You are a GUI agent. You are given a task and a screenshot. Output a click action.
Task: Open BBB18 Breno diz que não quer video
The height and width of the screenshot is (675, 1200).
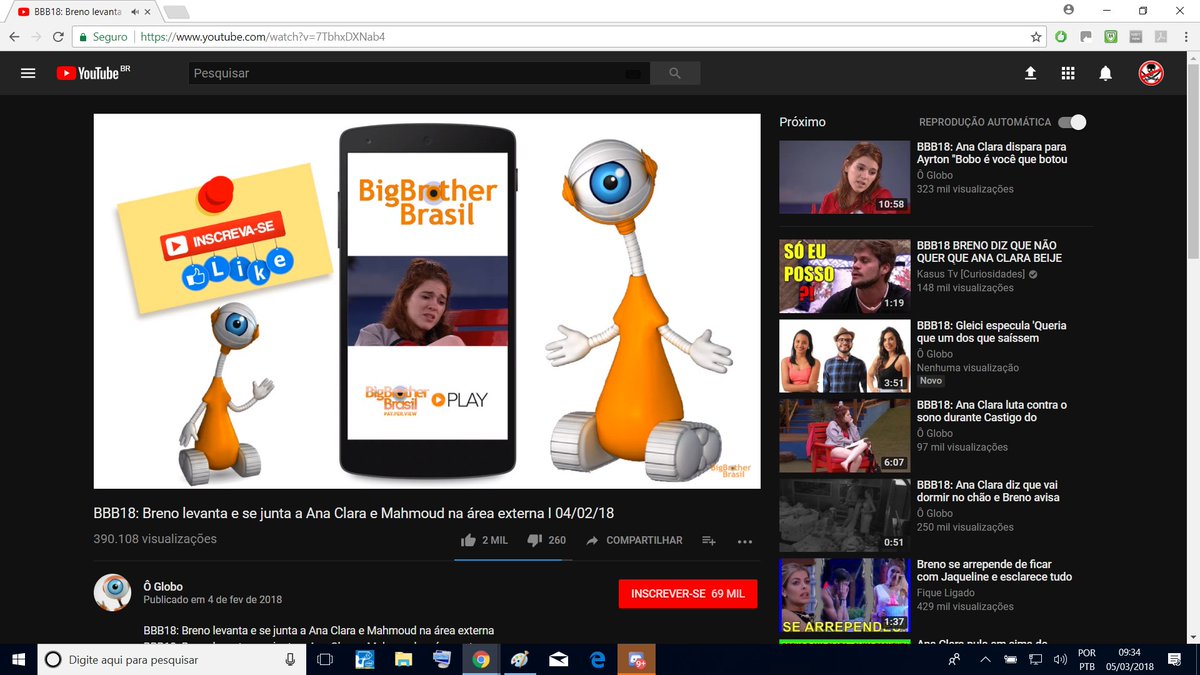(x=989, y=251)
